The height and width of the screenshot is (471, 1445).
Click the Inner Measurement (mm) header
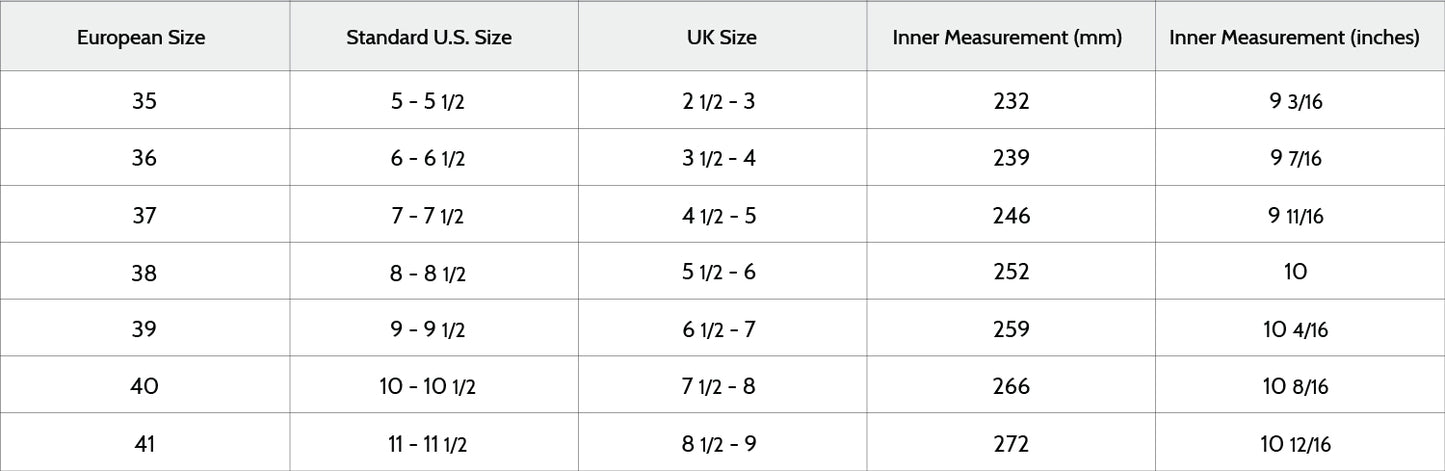tap(1007, 38)
